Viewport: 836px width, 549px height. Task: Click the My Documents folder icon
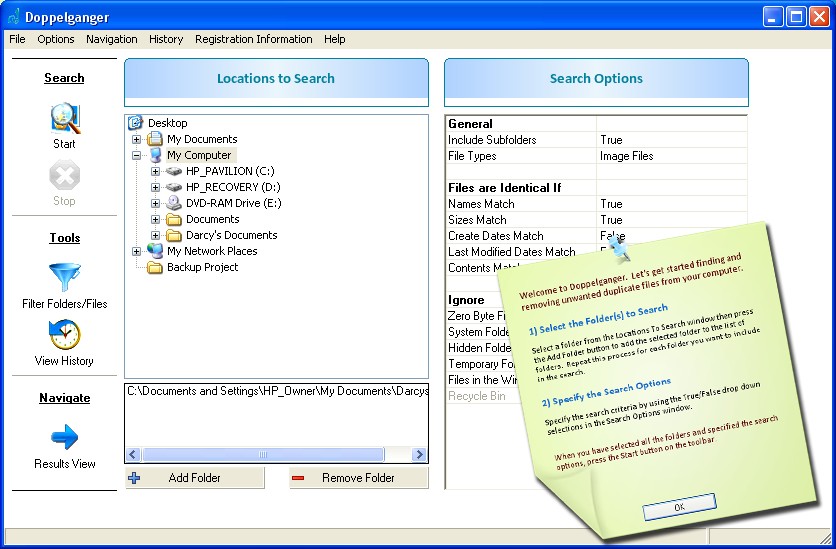tap(155, 139)
